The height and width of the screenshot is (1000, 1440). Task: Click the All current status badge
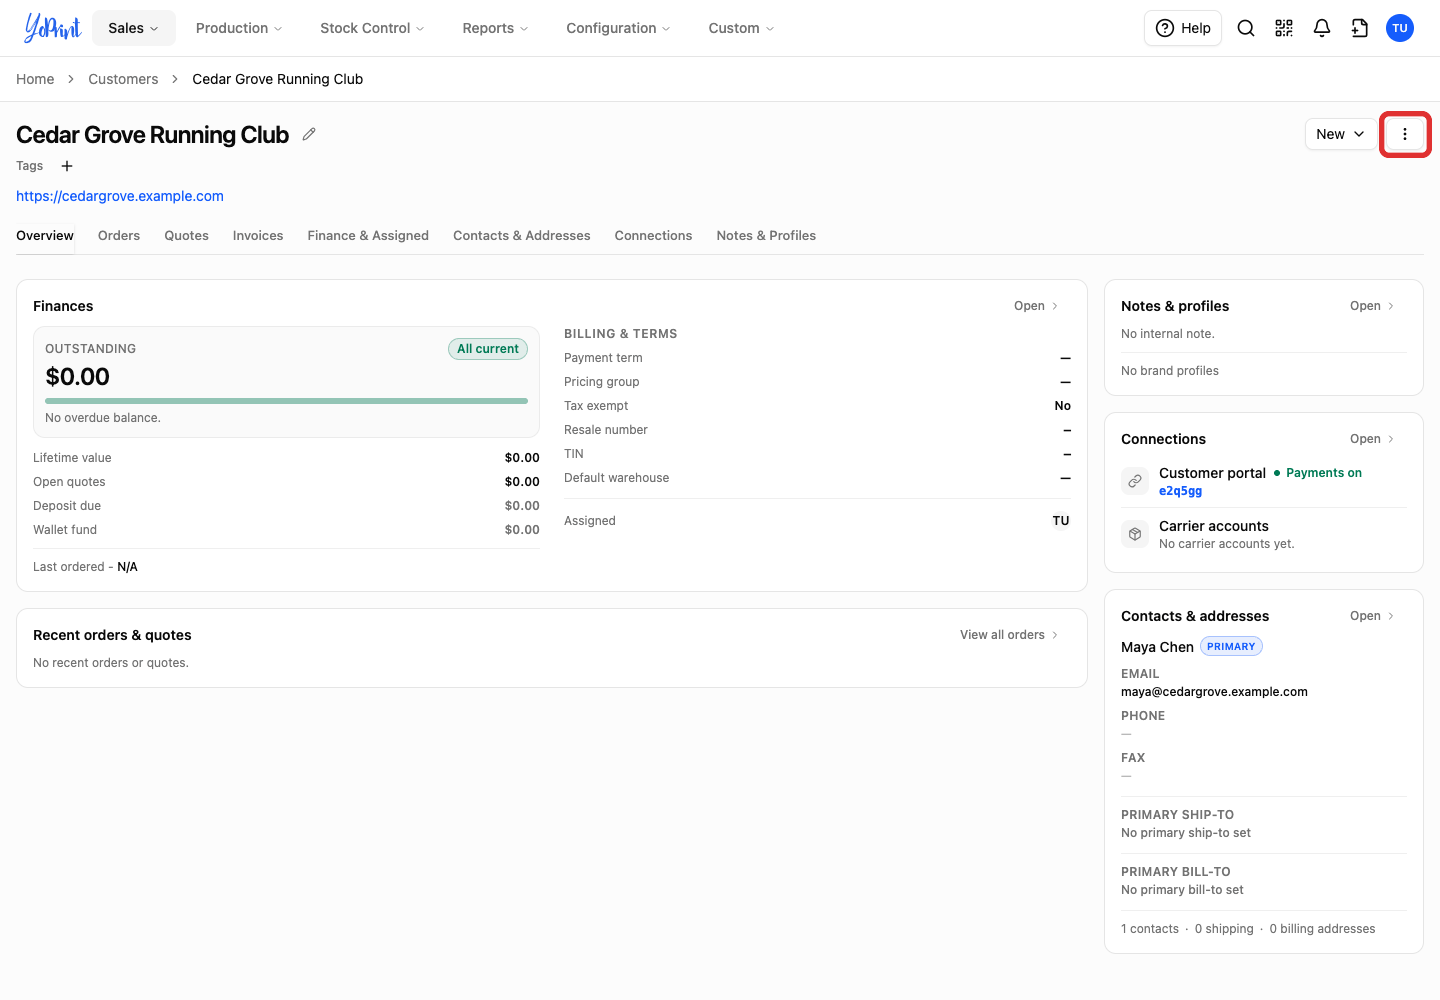[488, 349]
